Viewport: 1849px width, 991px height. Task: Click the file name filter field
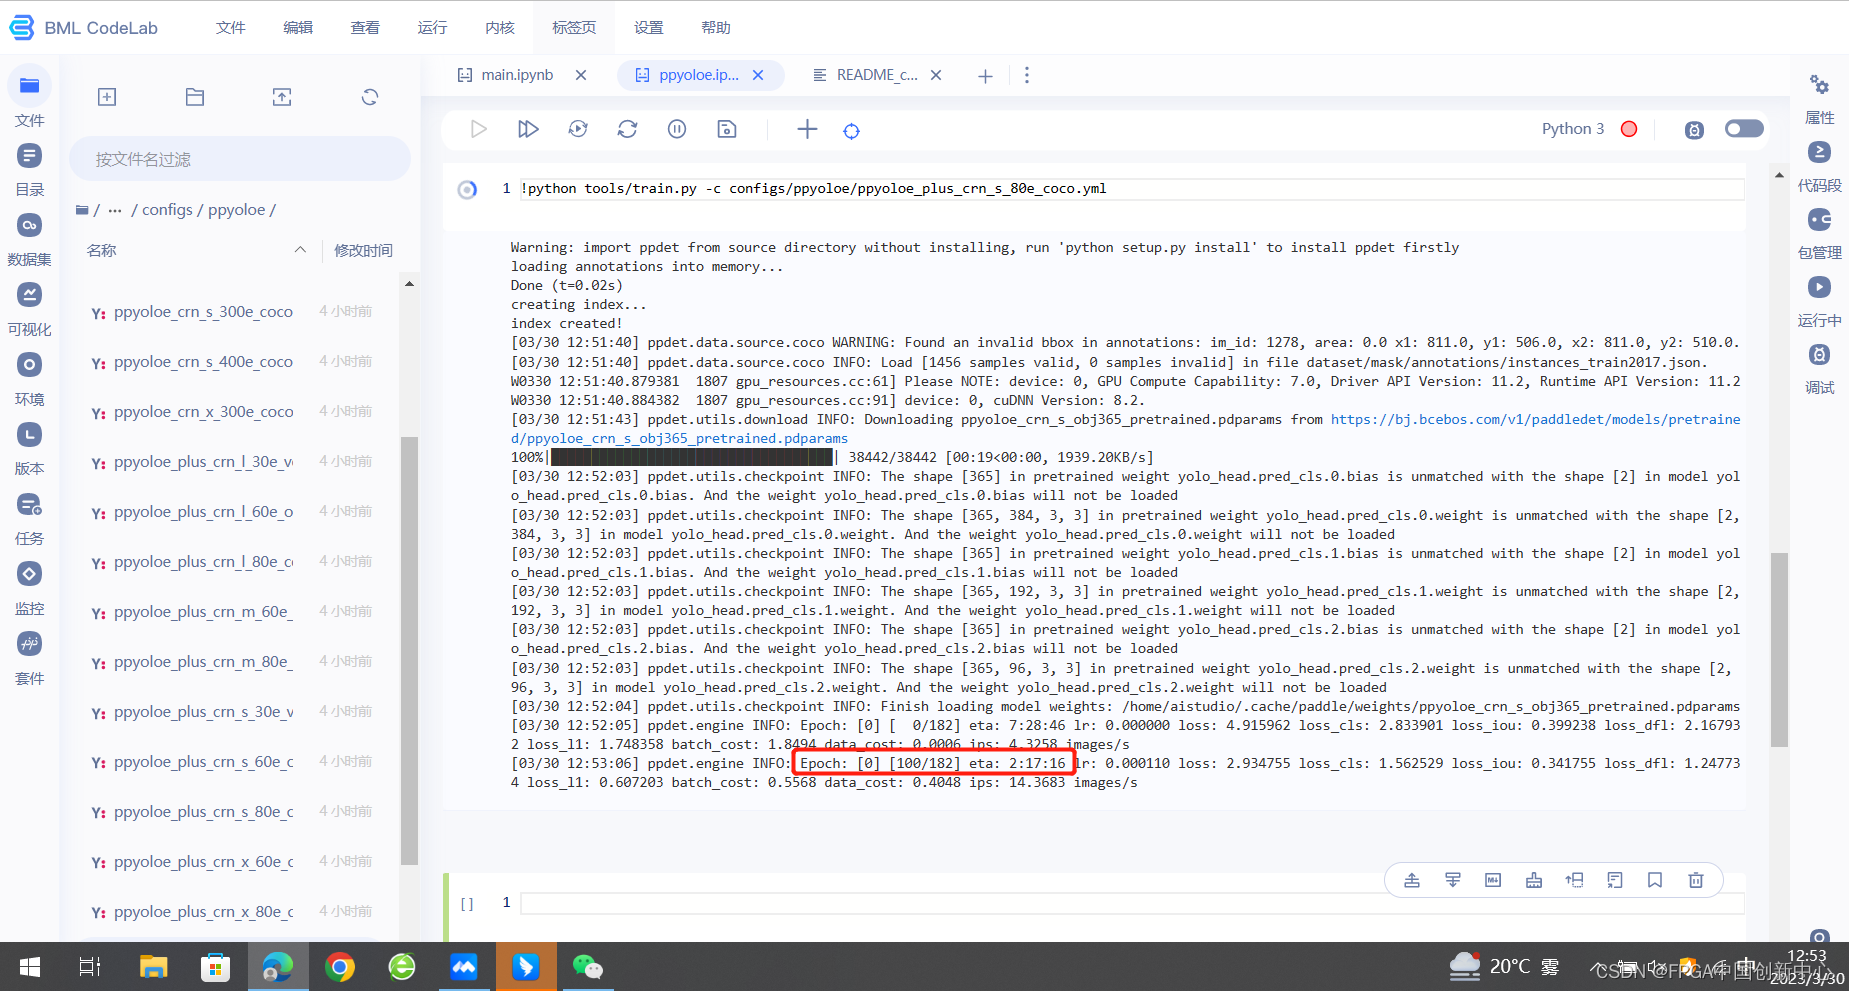(240, 159)
